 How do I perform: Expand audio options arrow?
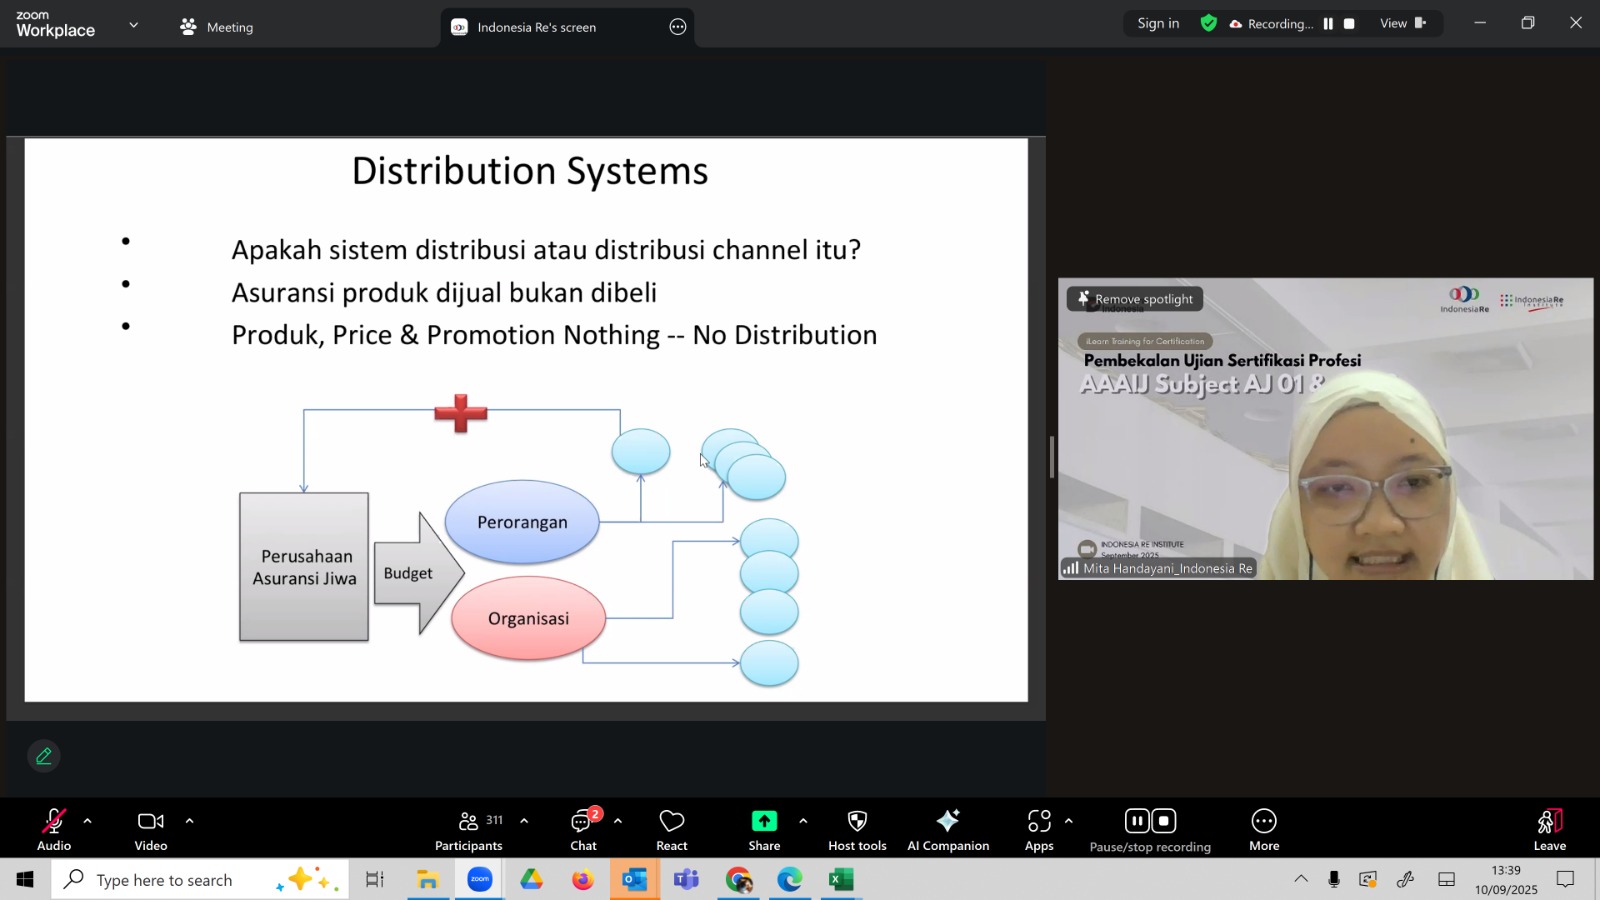click(x=88, y=821)
